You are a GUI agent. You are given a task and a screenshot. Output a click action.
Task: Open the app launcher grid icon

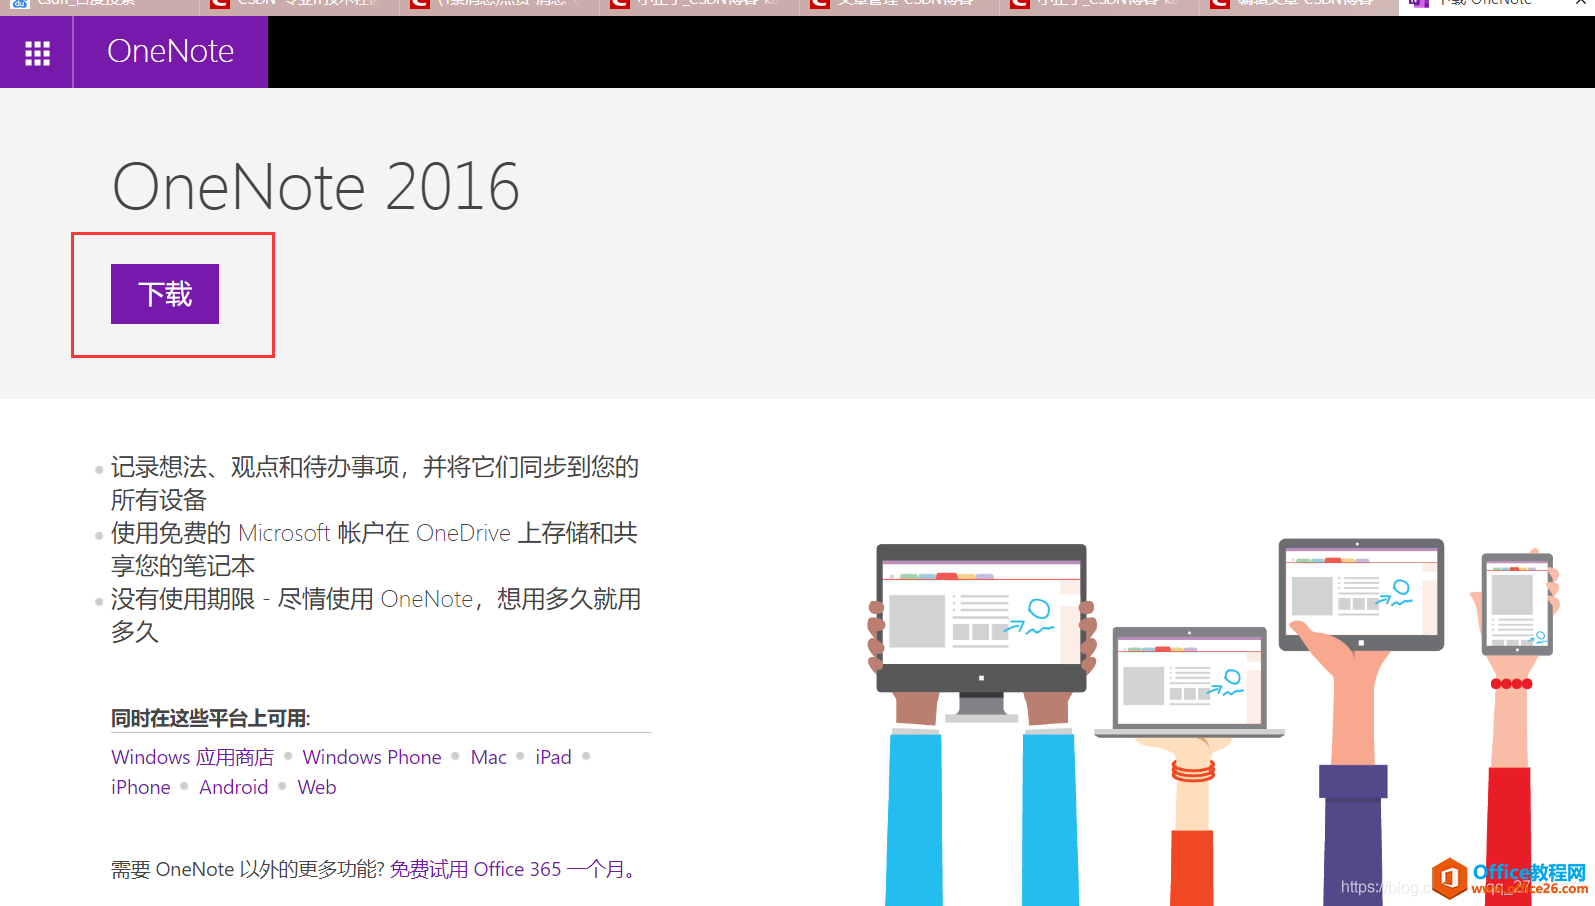click(x=37, y=52)
